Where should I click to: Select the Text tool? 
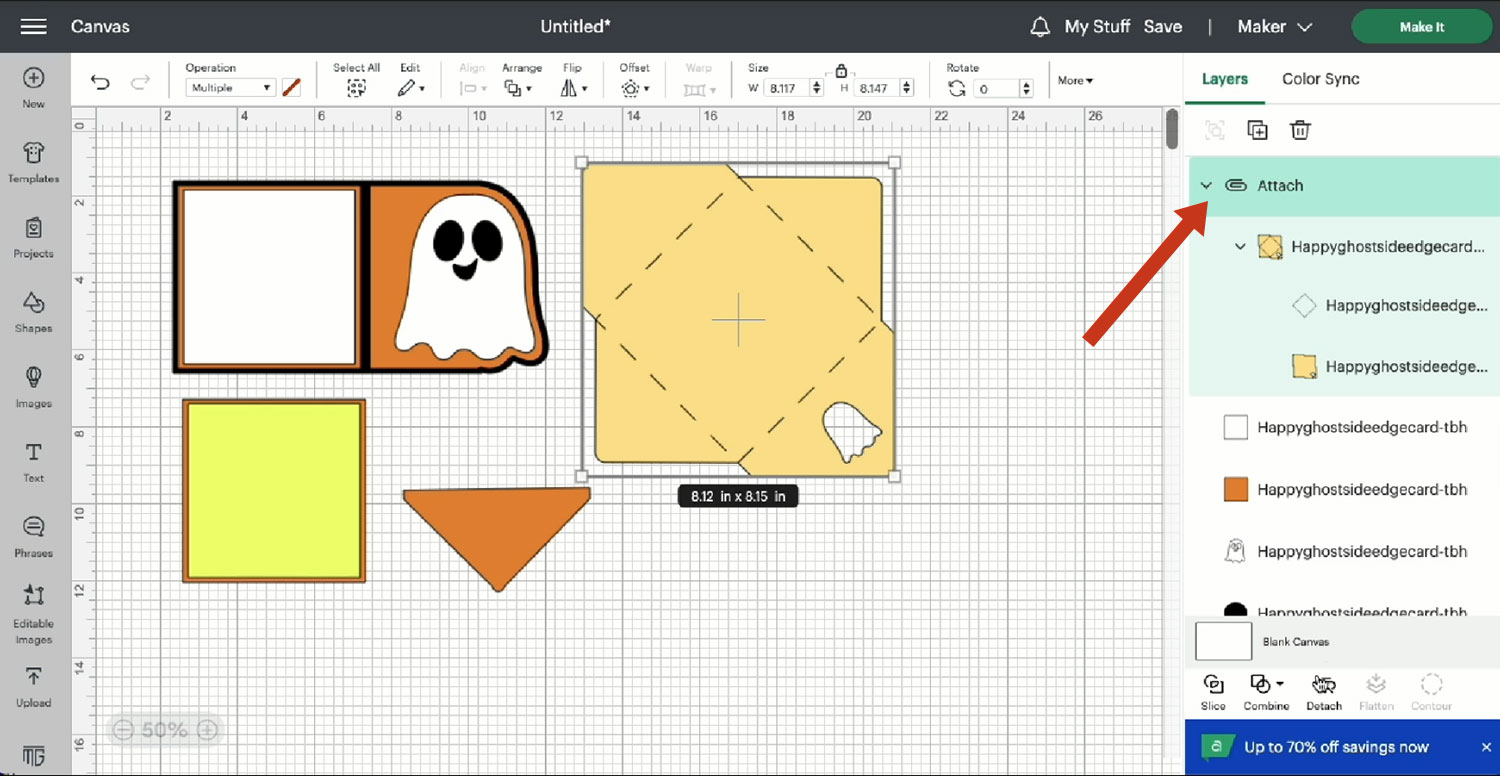click(33, 461)
